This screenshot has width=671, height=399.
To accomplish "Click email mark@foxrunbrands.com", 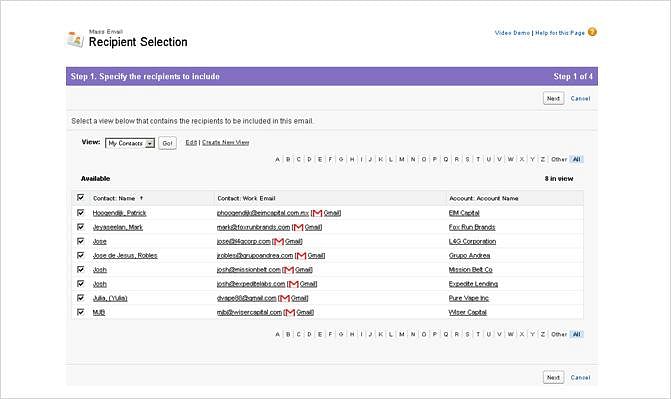I will pyautogui.click(x=253, y=227).
